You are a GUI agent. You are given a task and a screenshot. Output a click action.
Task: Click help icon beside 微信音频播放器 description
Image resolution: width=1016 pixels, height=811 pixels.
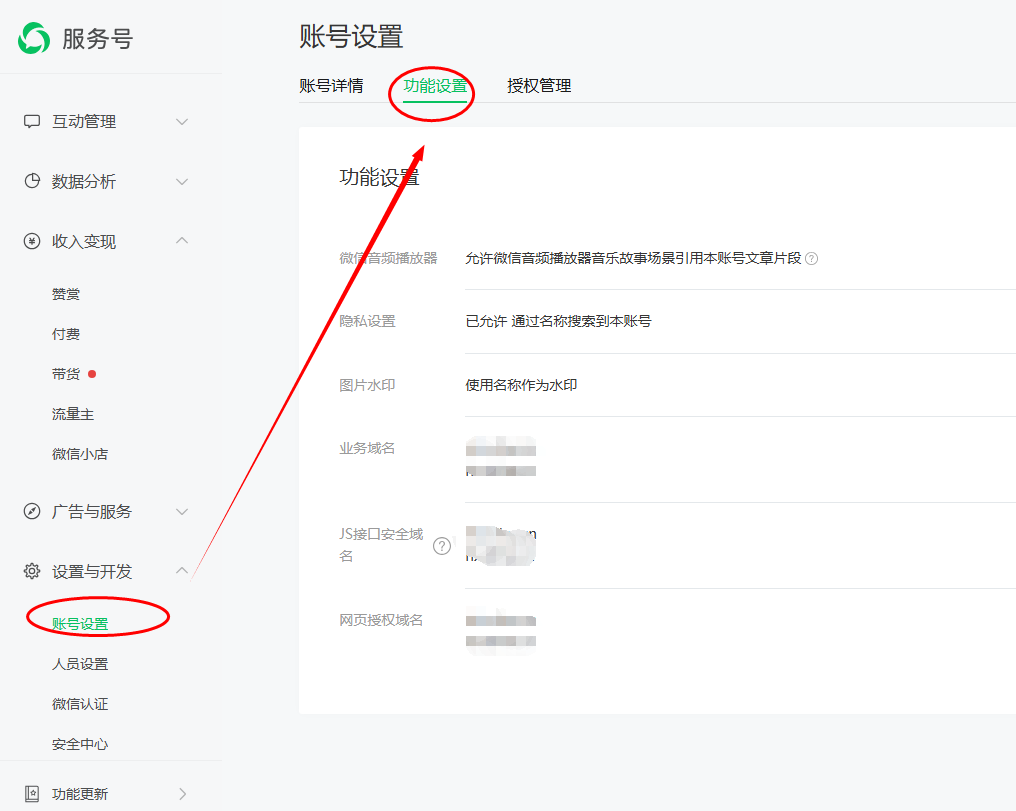tap(811, 258)
